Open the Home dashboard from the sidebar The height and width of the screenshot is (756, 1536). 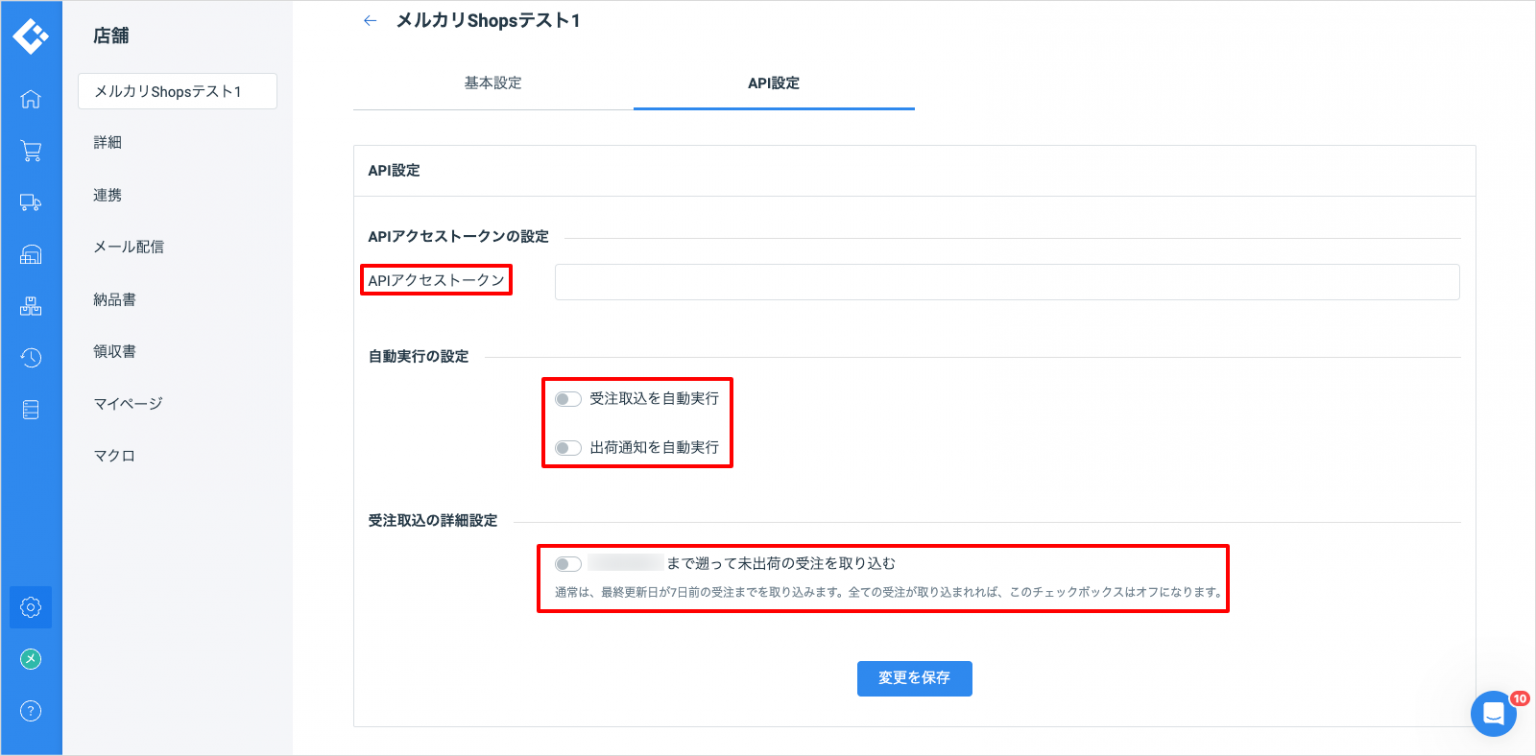(x=31, y=99)
